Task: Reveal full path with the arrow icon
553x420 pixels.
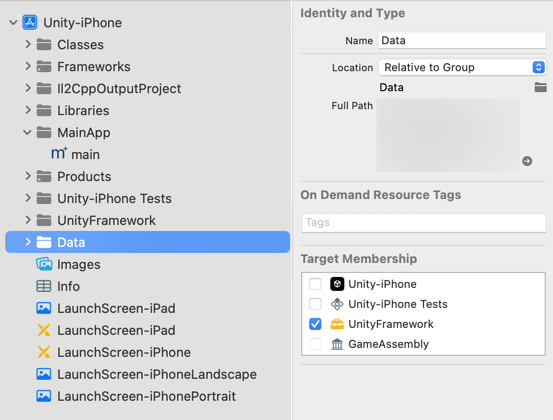Action: [527, 161]
